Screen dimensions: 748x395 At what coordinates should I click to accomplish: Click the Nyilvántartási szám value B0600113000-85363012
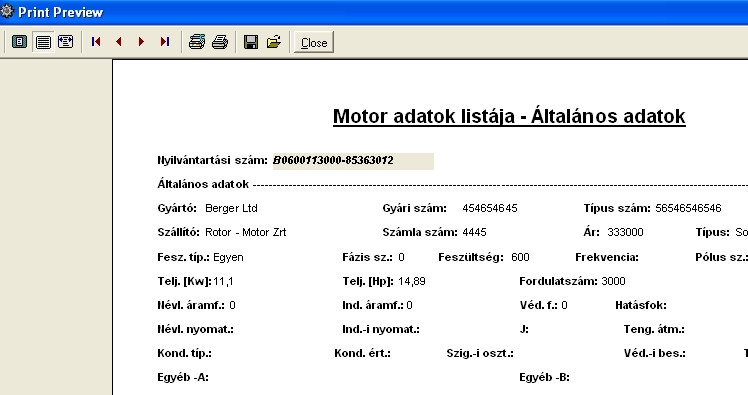pyautogui.click(x=353, y=161)
